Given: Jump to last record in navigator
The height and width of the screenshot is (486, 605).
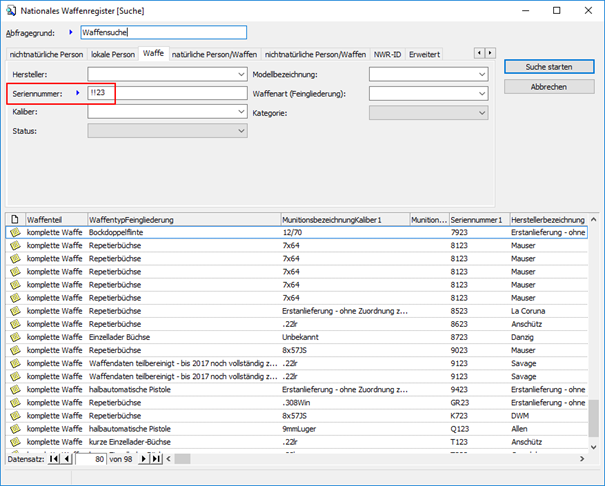Looking at the screenshot, I should [156, 459].
